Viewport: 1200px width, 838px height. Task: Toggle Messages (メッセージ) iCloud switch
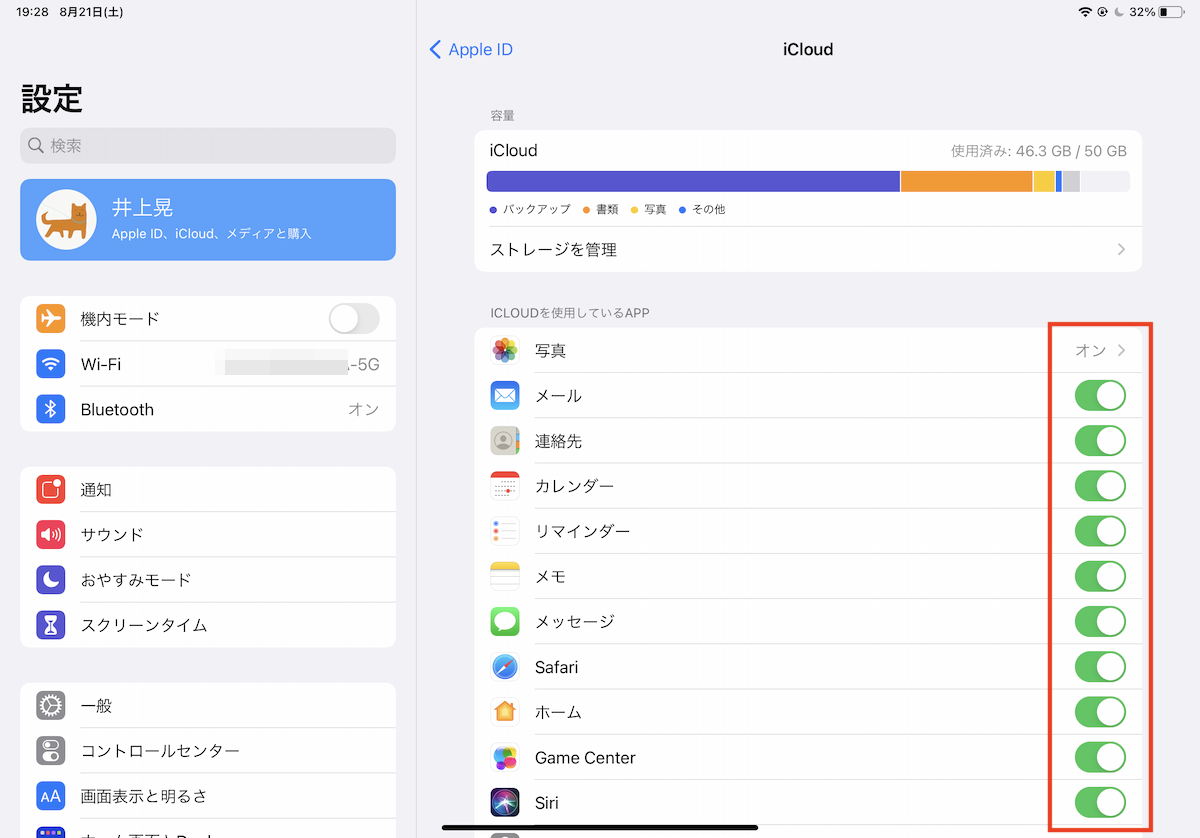[x=1100, y=622]
